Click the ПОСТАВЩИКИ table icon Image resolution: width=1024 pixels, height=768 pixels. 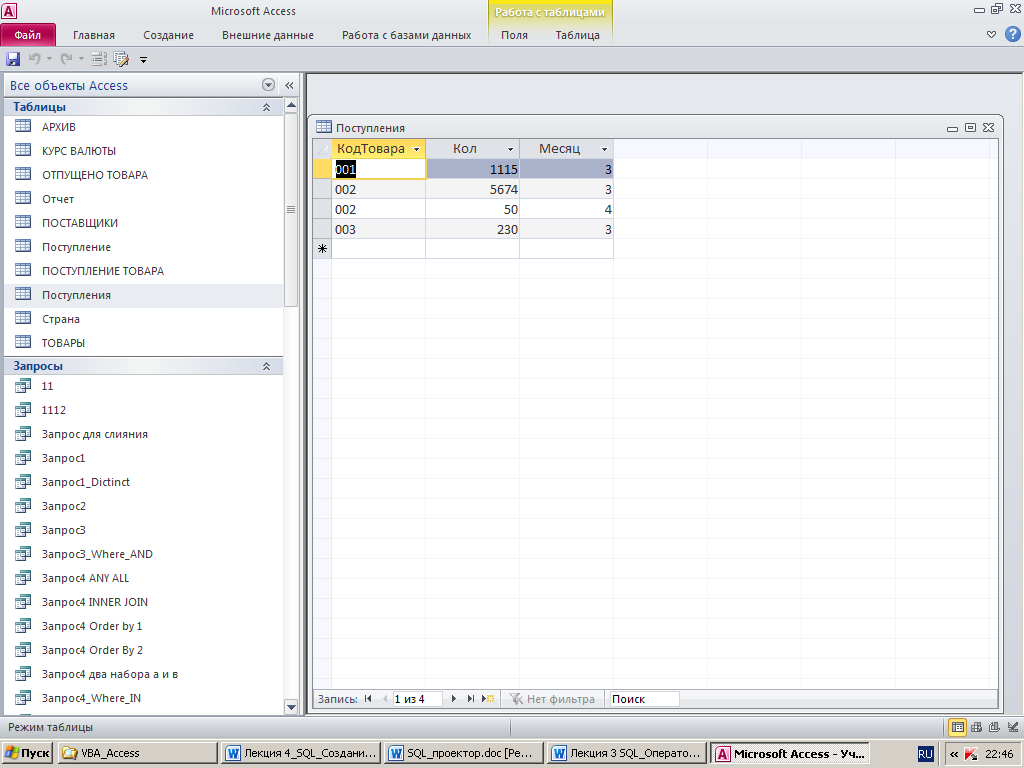click(23, 222)
